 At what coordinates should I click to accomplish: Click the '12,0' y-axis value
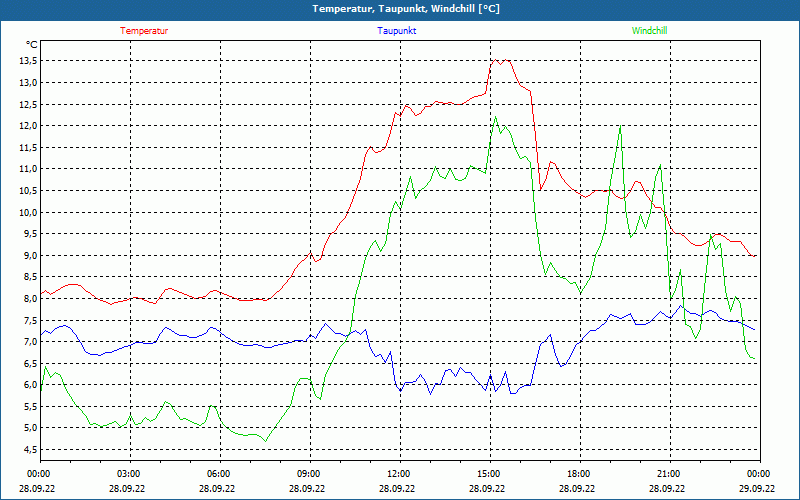(x=29, y=126)
